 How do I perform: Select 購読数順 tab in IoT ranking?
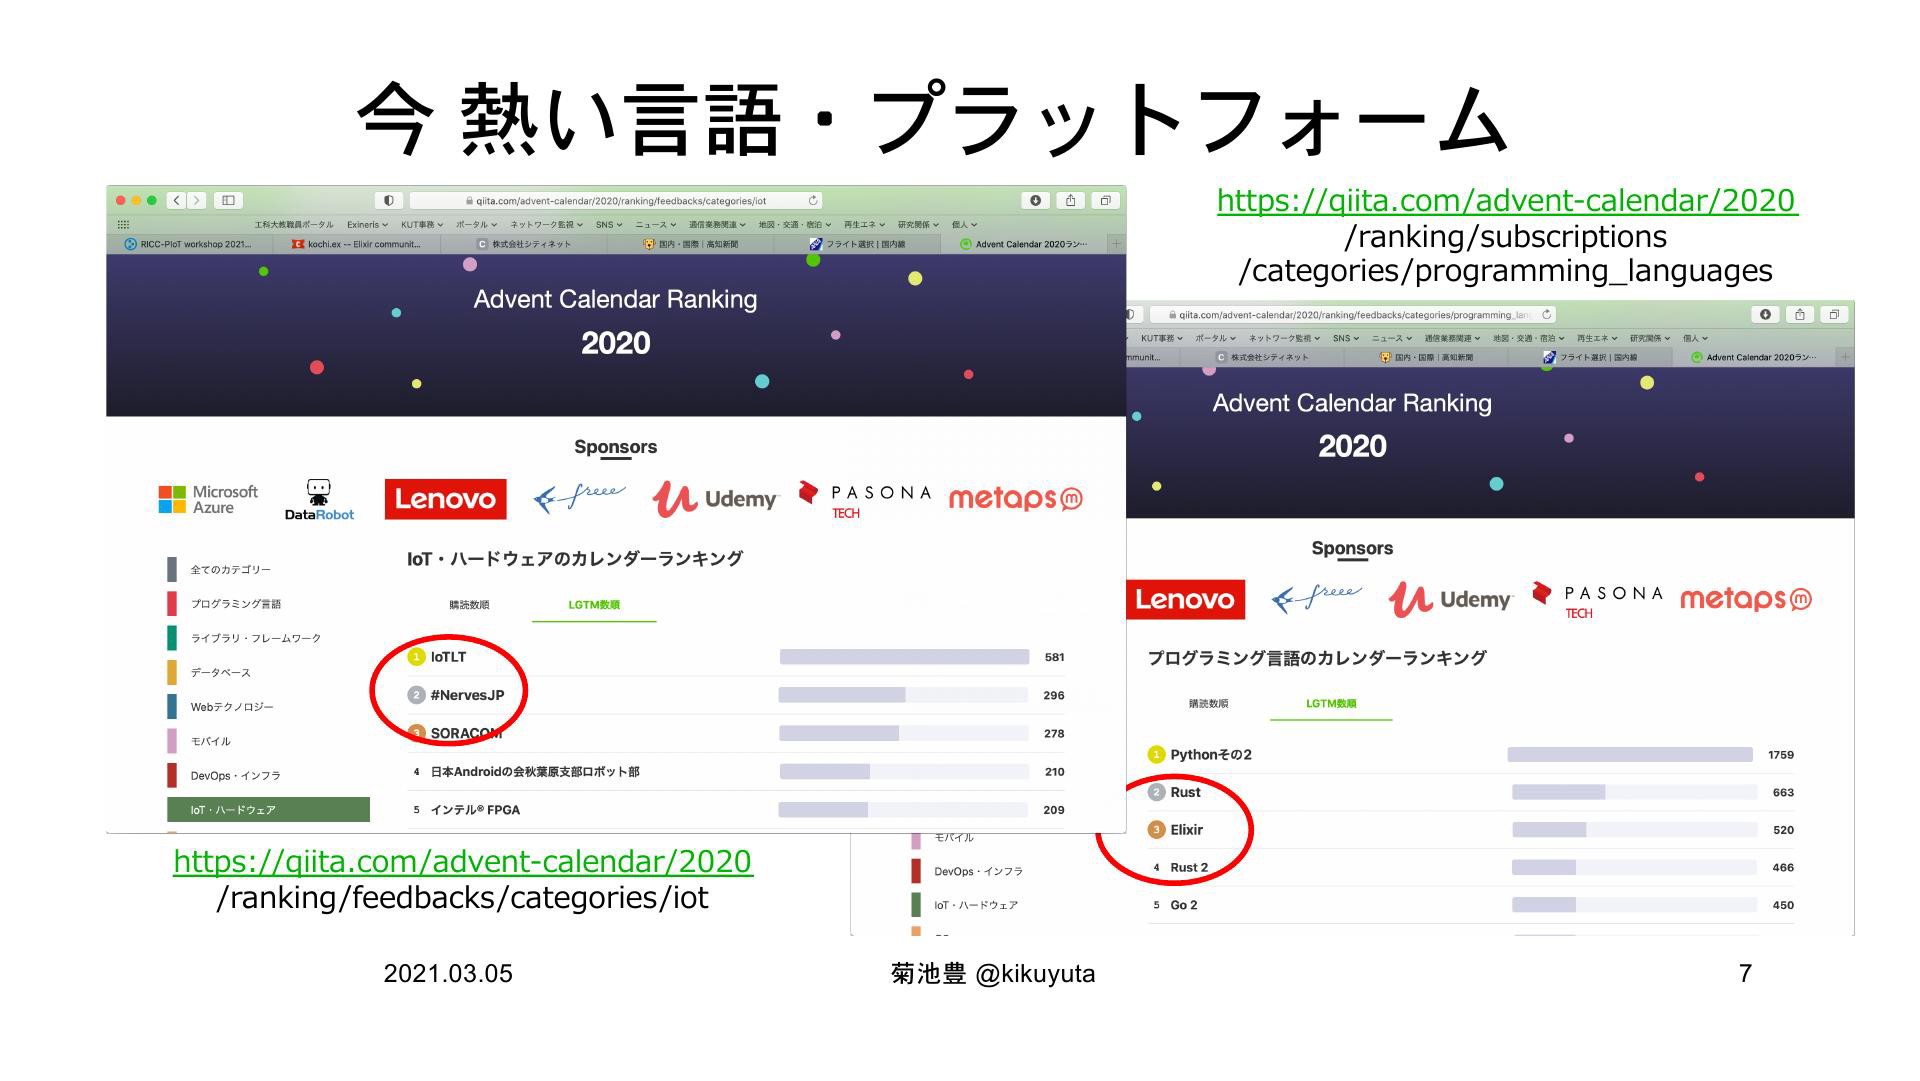(469, 605)
